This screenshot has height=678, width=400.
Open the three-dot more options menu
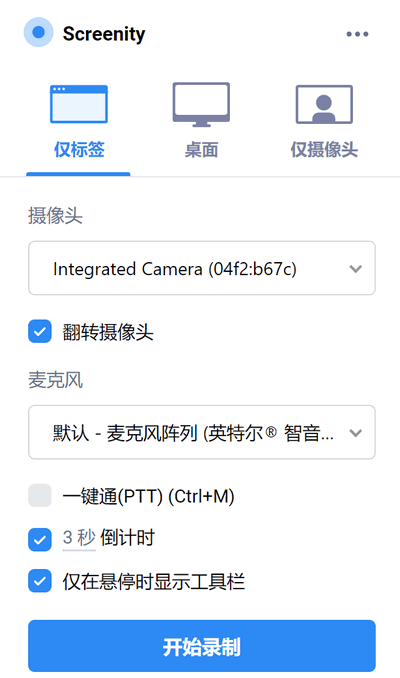pyautogui.click(x=357, y=34)
